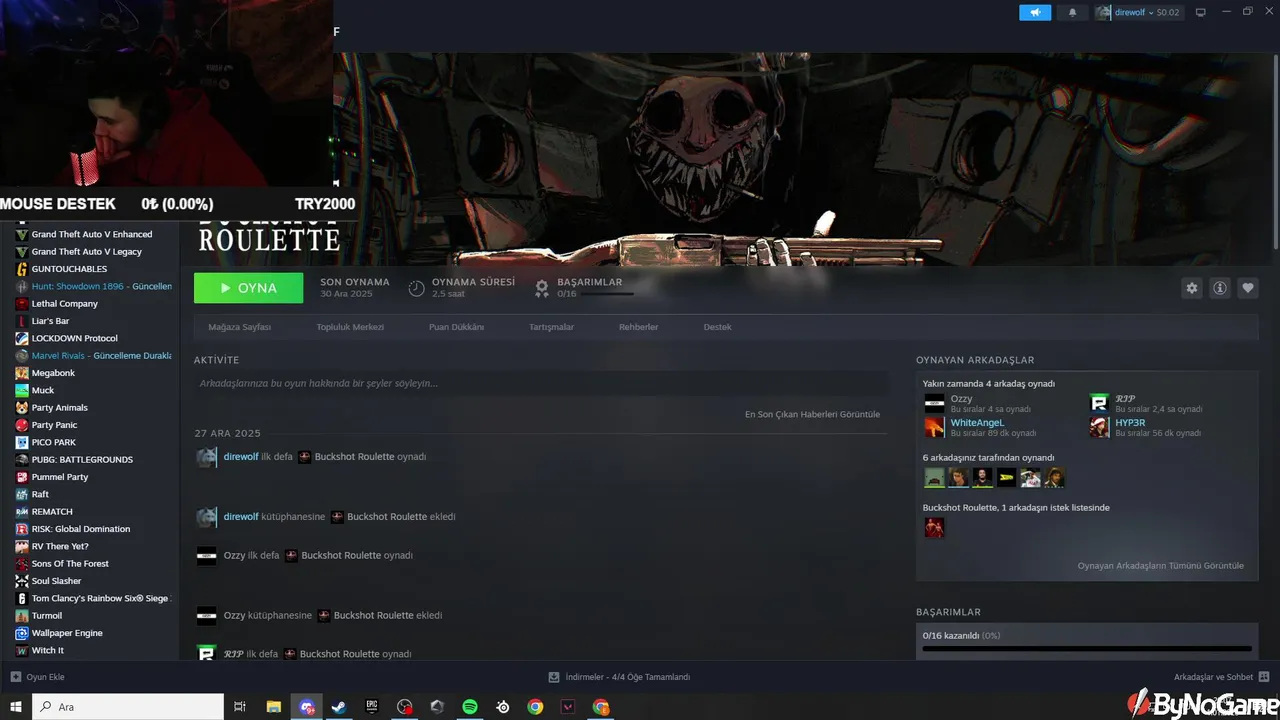Open the Tartışmalar tab
Screen dimensions: 1280x720
551,327
